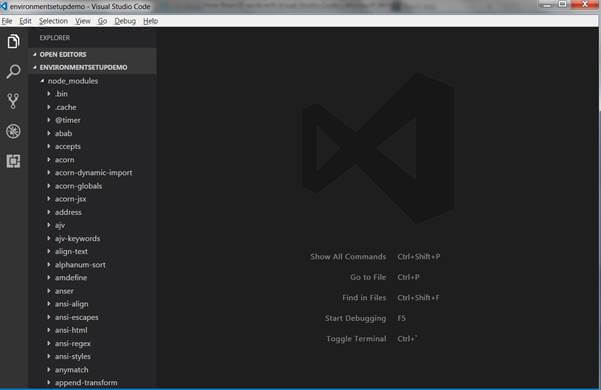The width and height of the screenshot is (601, 390).
Task: Open the Help menu
Action: click(x=151, y=21)
